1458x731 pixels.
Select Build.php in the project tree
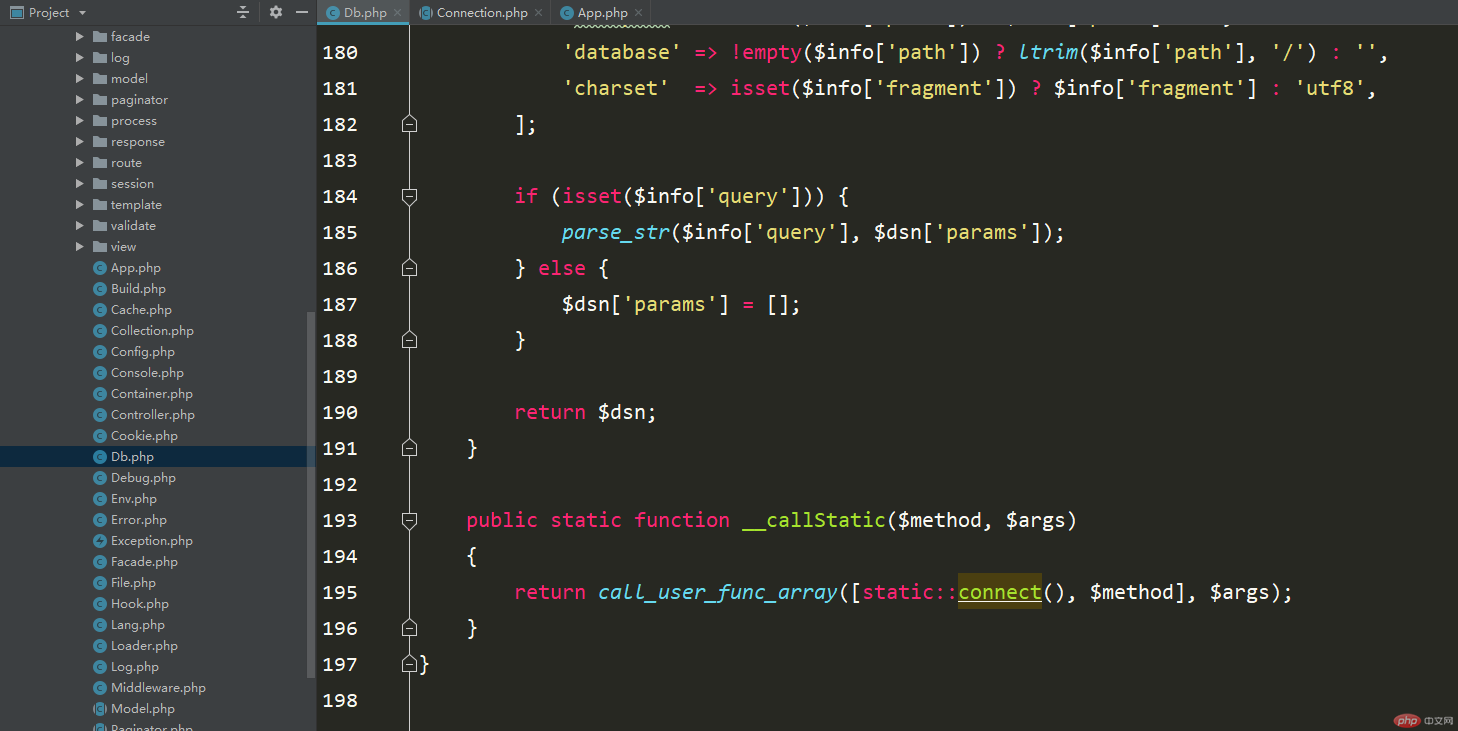point(138,289)
